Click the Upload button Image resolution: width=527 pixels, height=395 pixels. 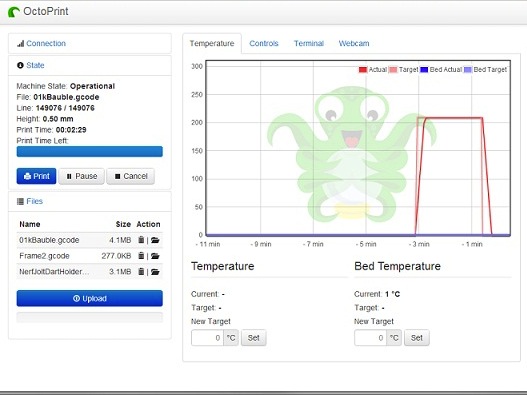(x=89, y=299)
